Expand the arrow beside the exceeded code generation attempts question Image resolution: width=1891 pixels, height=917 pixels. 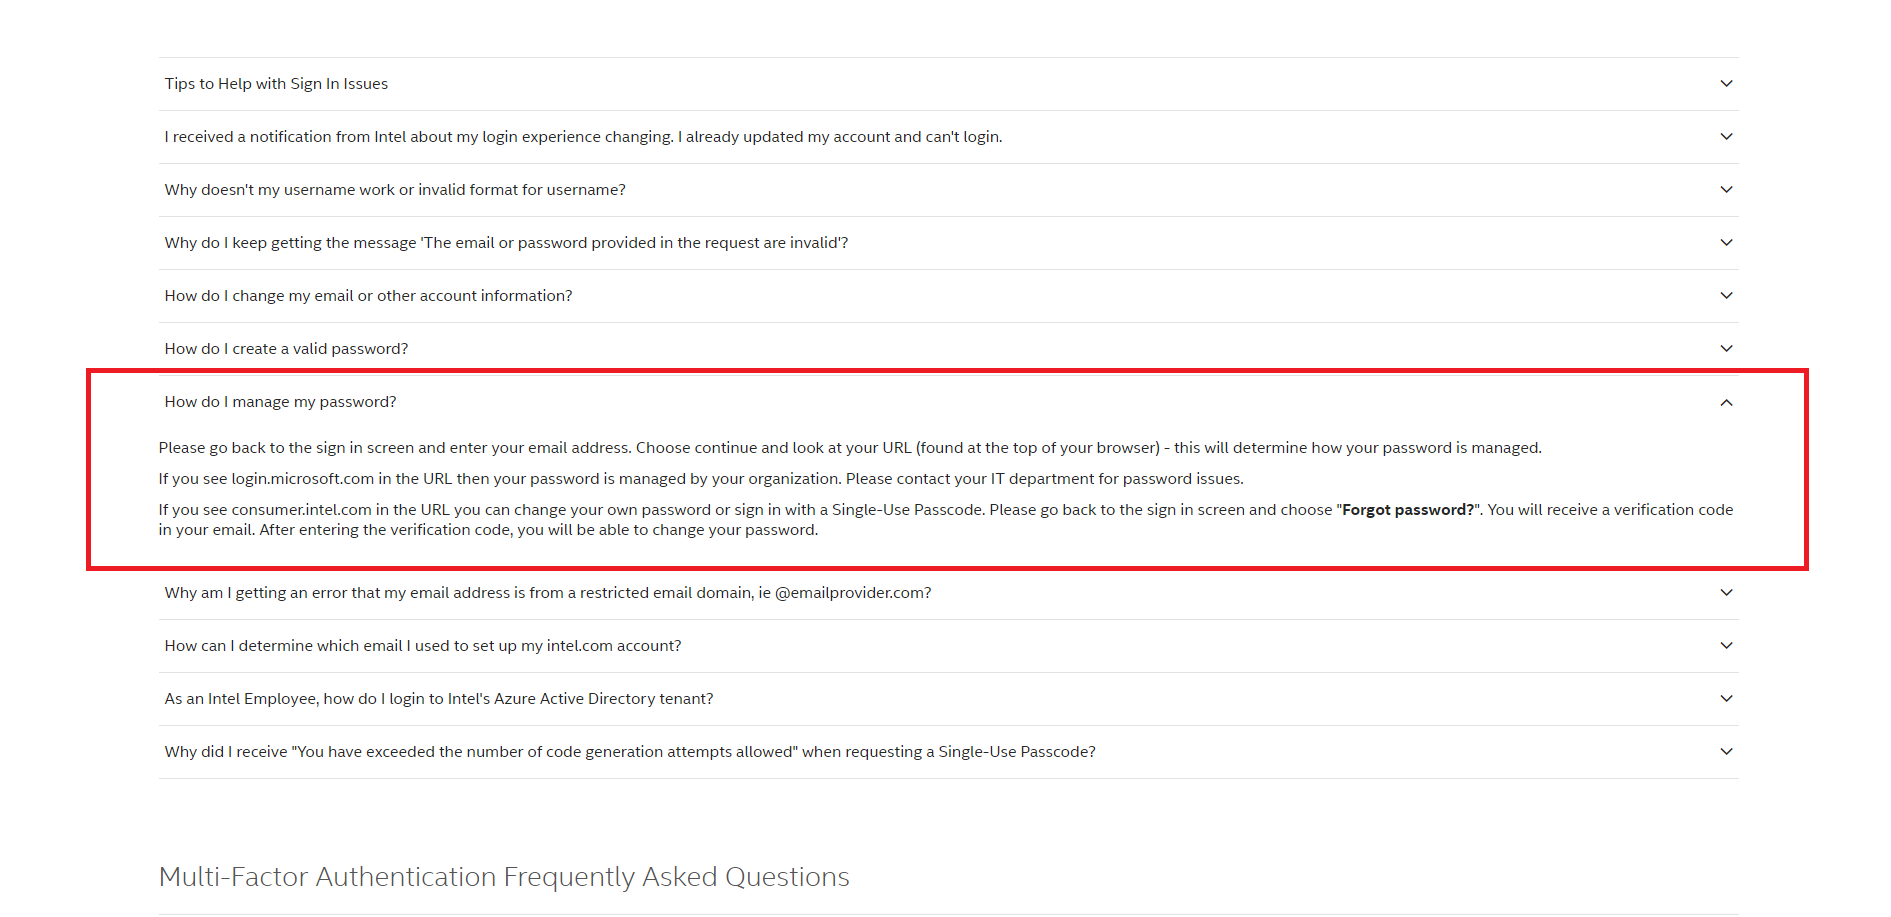coord(1726,752)
